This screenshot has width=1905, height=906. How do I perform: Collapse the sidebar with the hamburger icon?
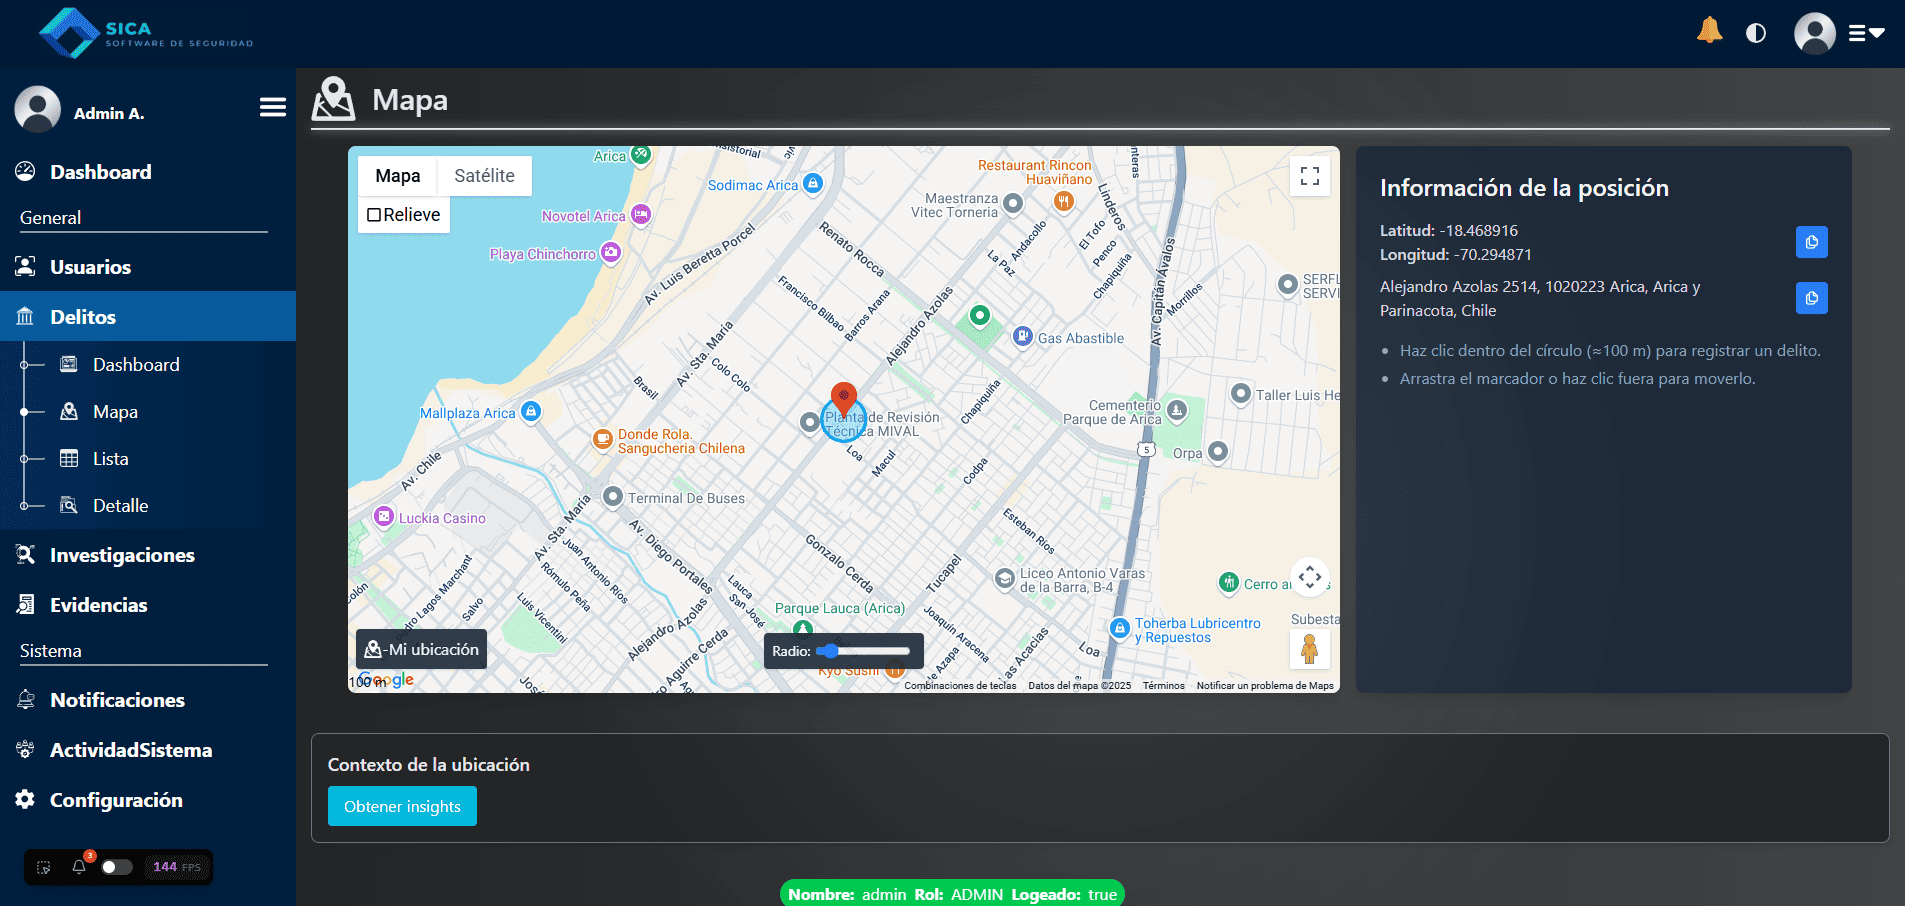(x=271, y=106)
